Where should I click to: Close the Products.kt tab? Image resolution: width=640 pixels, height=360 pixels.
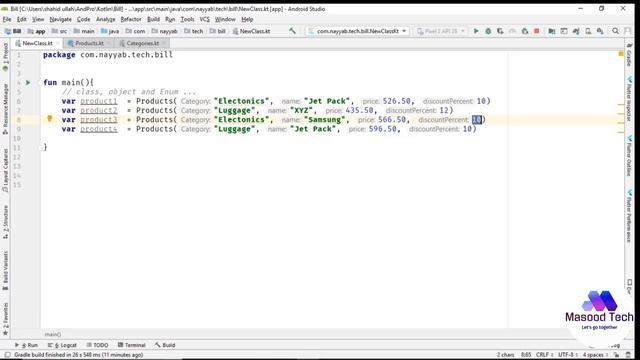coord(109,43)
